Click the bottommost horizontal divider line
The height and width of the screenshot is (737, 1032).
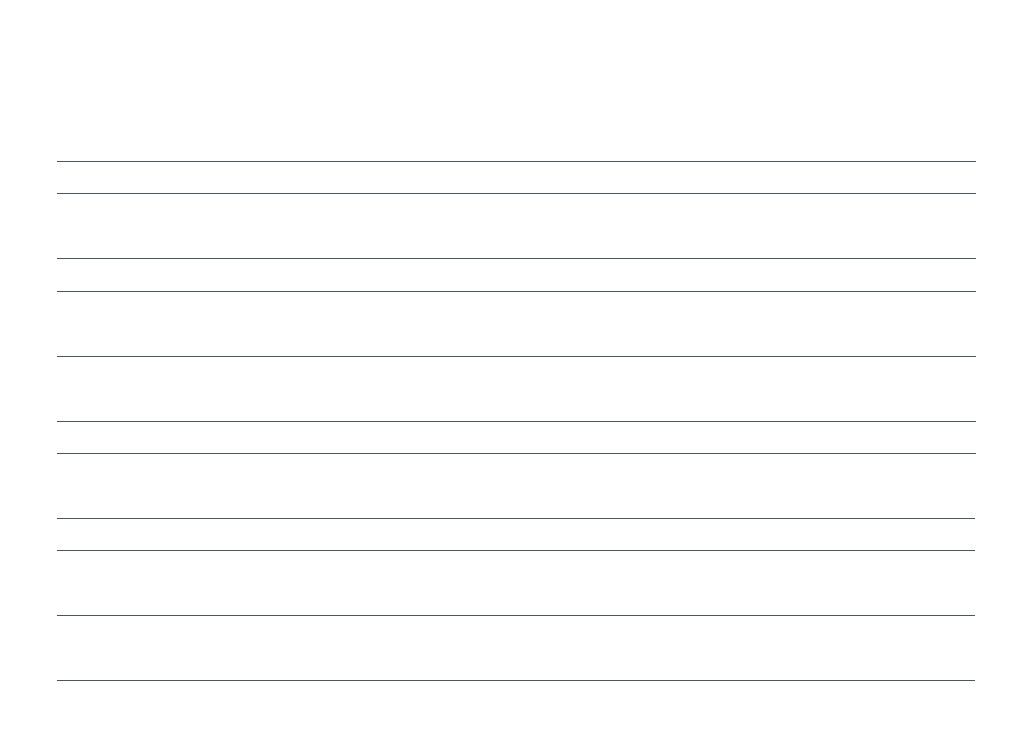point(516,680)
